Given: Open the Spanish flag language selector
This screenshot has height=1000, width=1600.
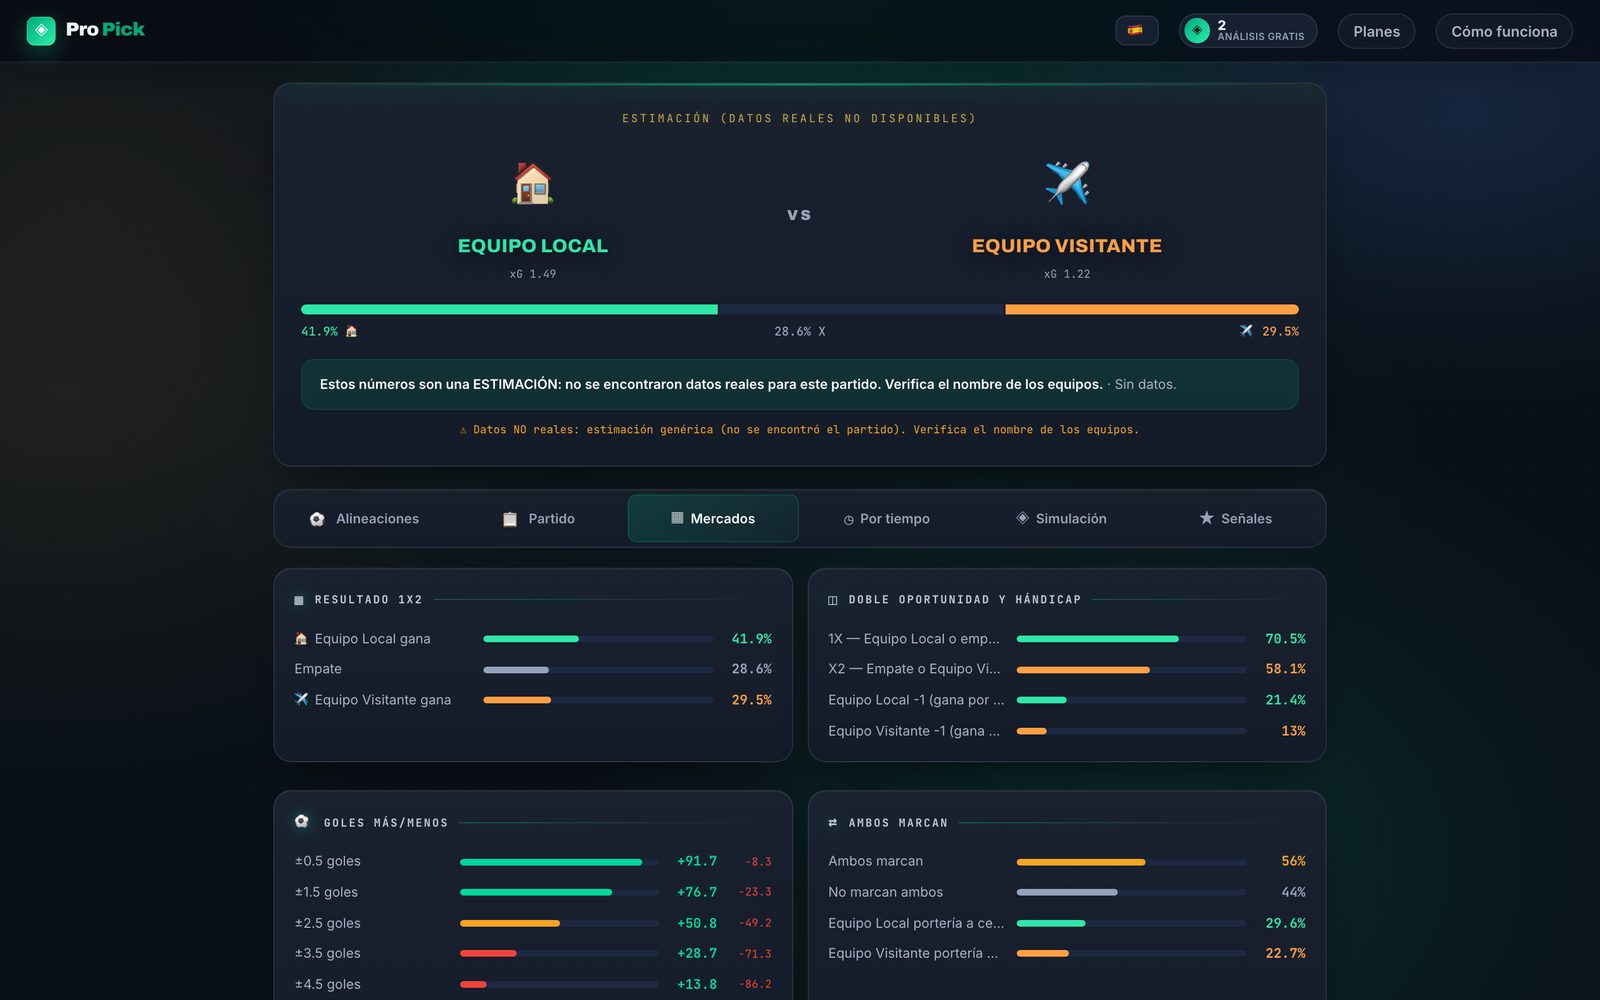Looking at the screenshot, I should pyautogui.click(x=1136, y=31).
